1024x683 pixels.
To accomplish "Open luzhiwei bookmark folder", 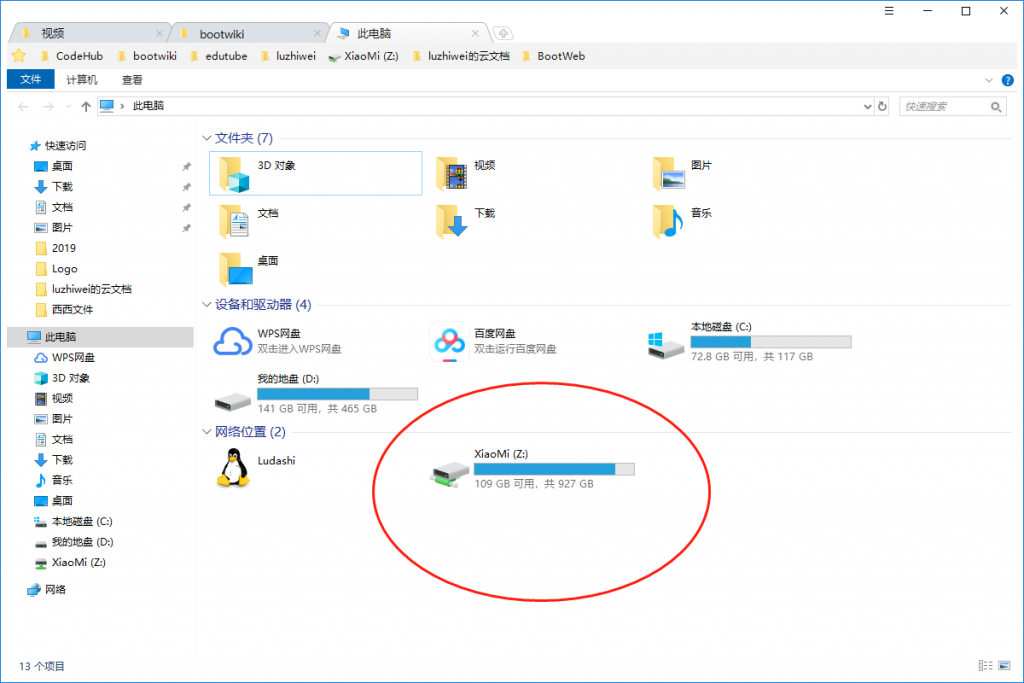I will [288, 56].
